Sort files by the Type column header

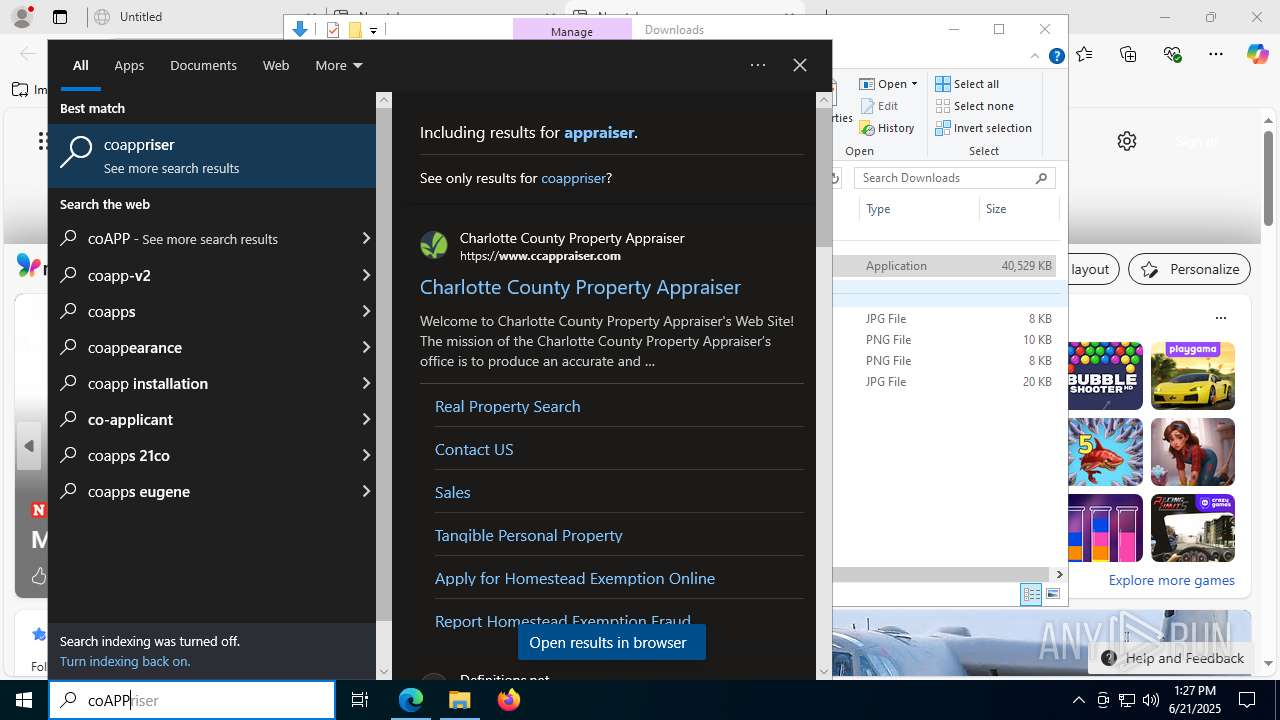click(918, 209)
